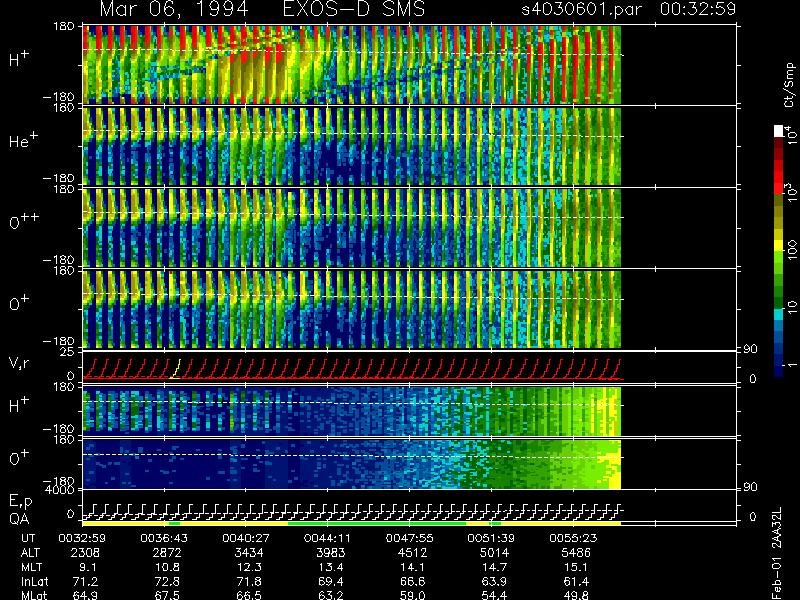Click MLT value '13.4'
Viewport: 800px width, 600px height.
tap(331, 567)
